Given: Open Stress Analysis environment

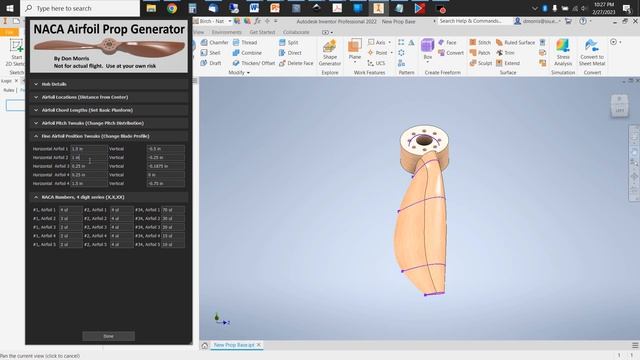Looking at the screenshot, I should pos(563,52).
